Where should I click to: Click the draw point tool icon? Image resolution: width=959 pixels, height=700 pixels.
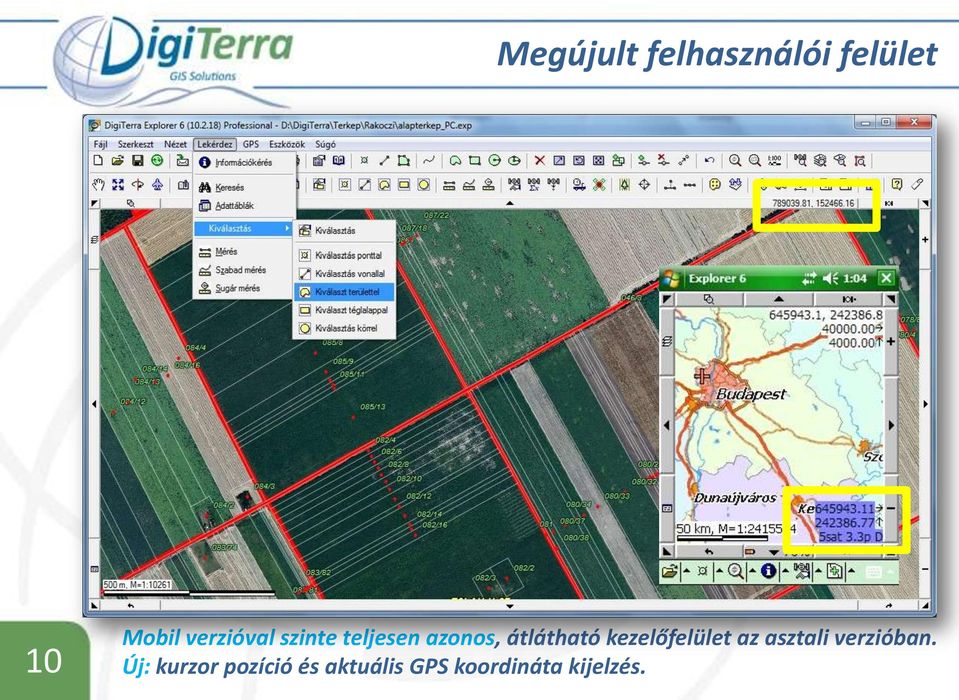click(365, 161)
